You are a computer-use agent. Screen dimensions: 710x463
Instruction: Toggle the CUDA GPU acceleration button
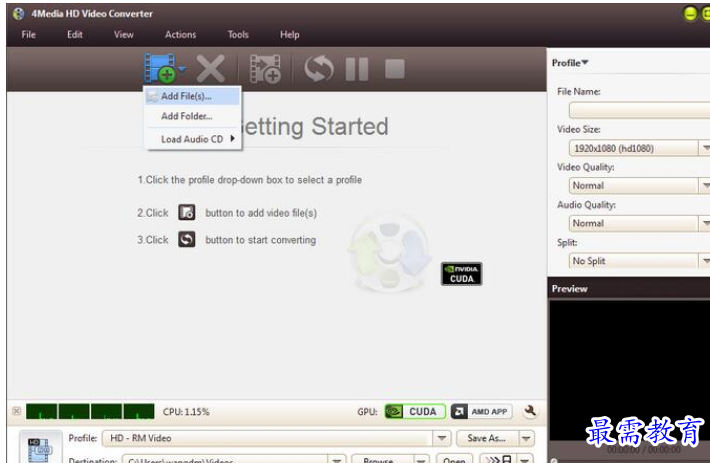(x=415, y=411)
